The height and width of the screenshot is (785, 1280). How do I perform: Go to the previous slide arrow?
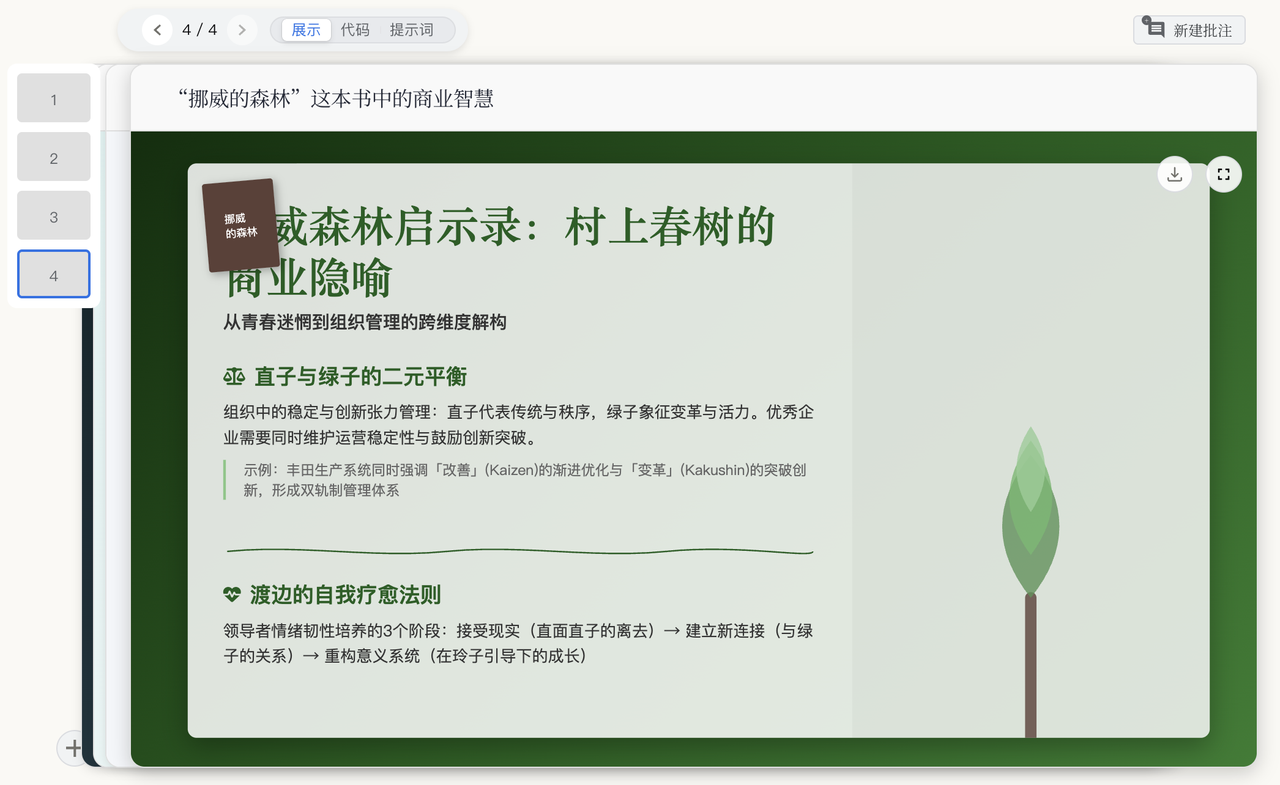click(x=157, y=30)
